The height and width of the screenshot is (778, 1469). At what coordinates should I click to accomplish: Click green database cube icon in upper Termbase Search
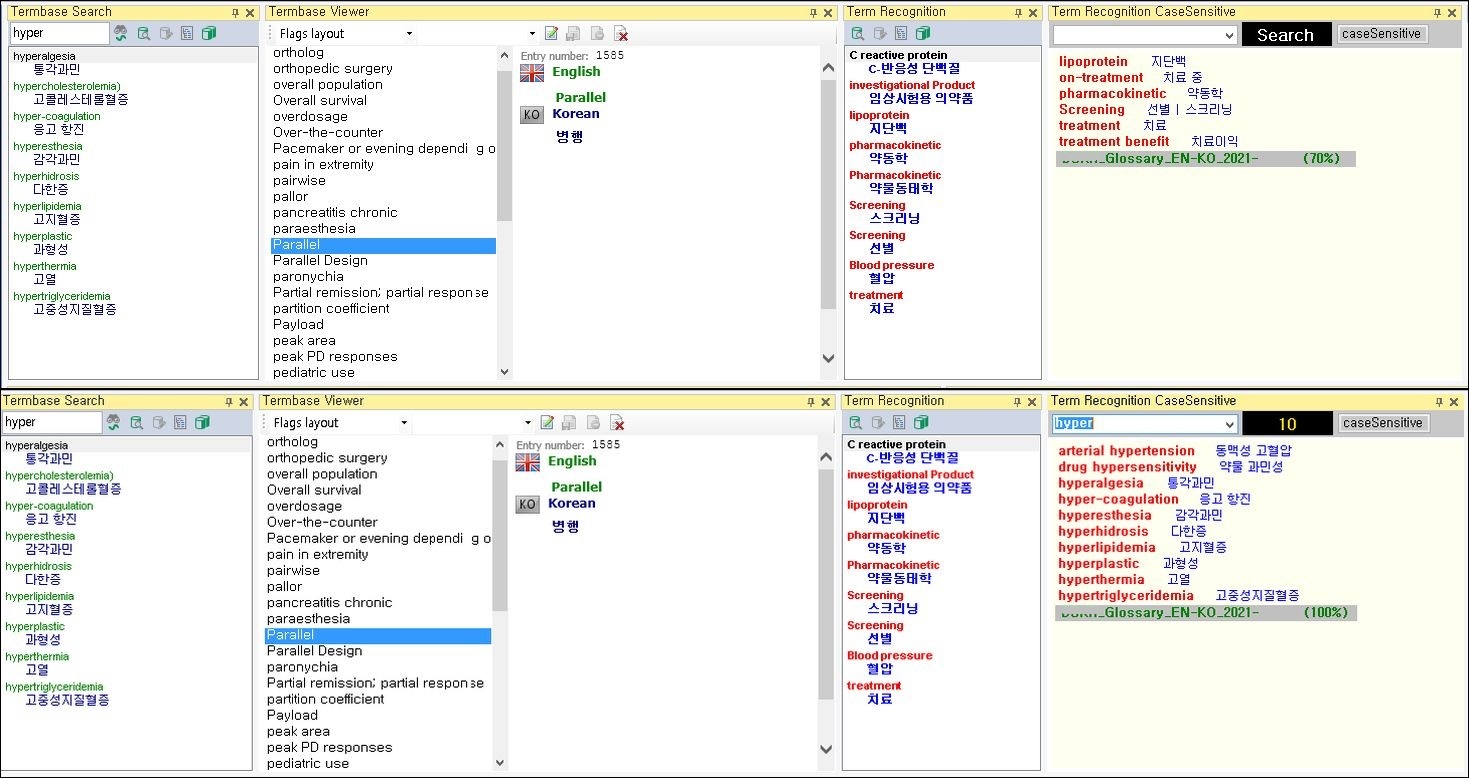click(x=209, y=33)
